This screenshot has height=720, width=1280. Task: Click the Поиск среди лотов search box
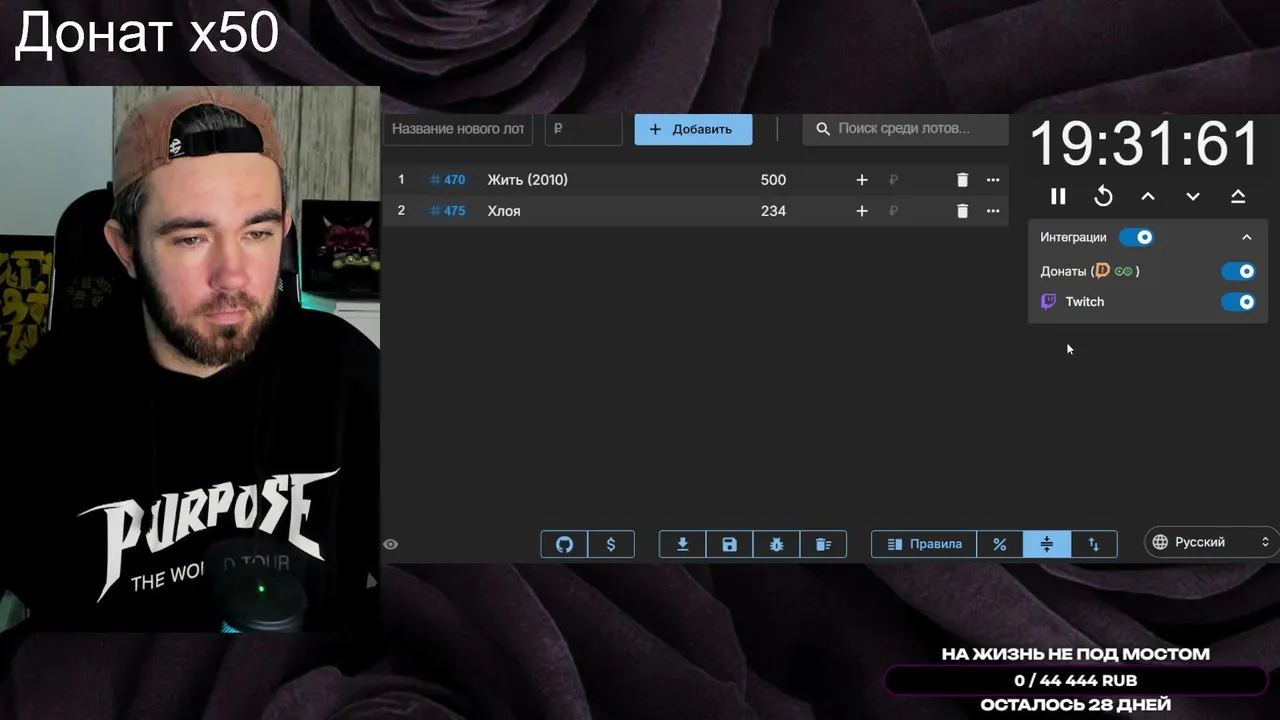(x=905, y=129)
